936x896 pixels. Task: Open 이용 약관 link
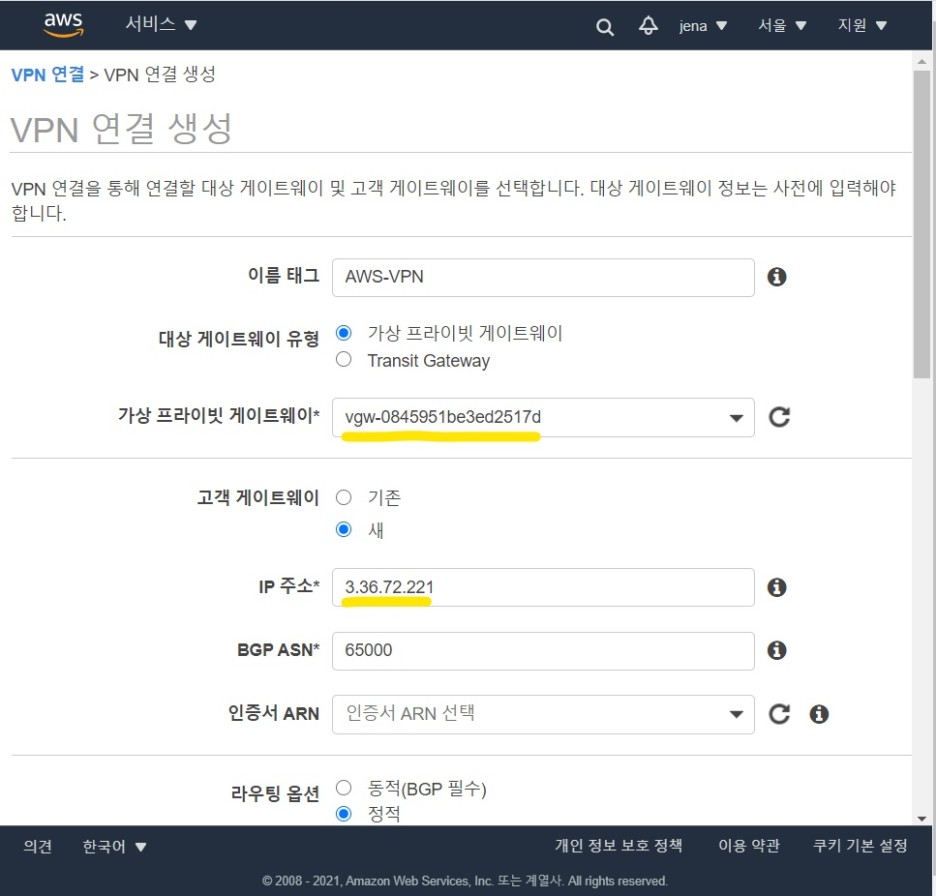coord(749,846)
